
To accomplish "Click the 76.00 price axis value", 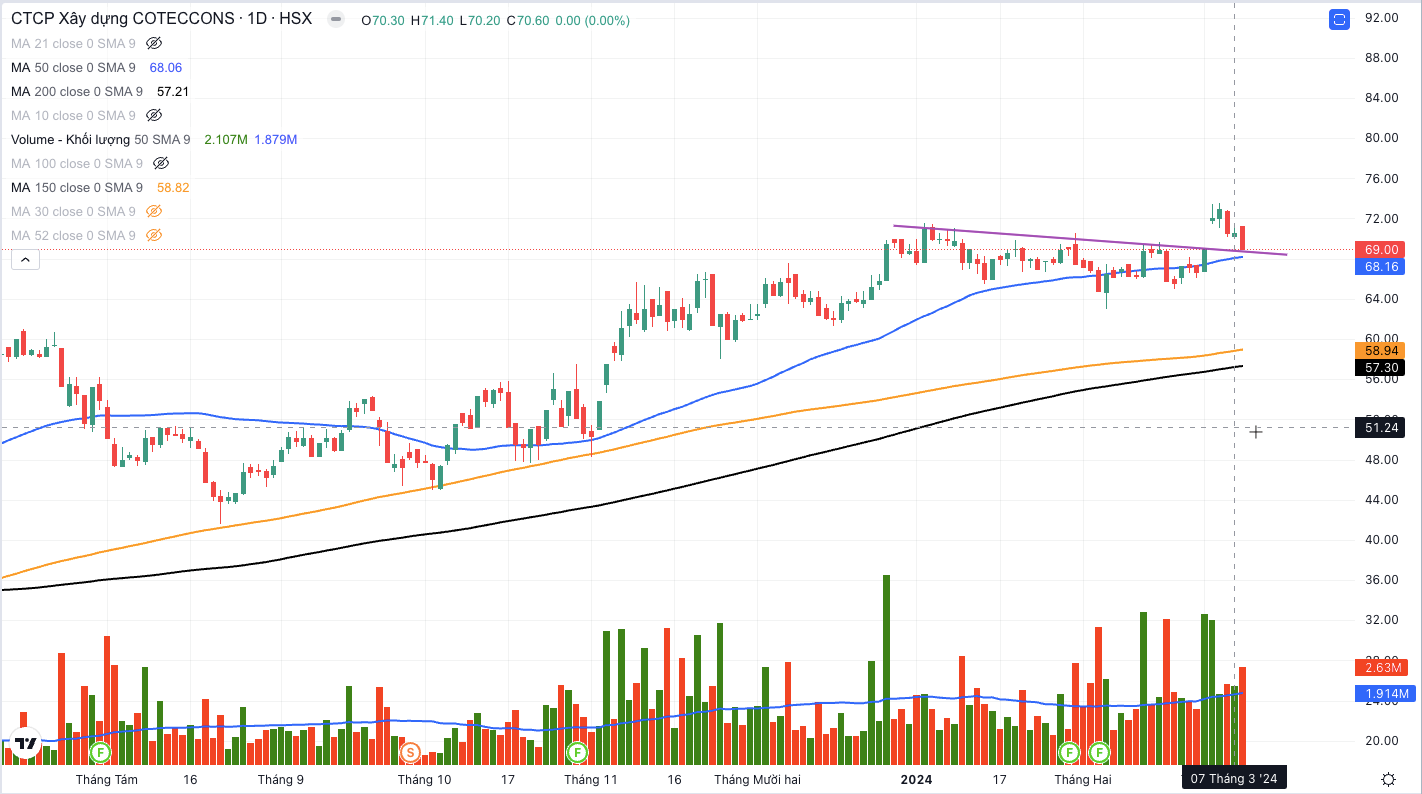I will coord(1381,178).
